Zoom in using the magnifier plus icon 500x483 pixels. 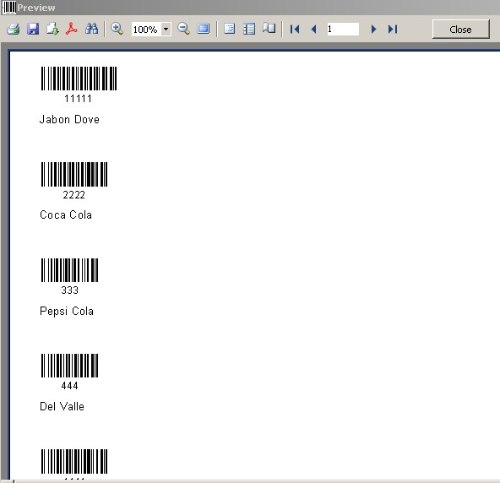[x=117, y=29]
